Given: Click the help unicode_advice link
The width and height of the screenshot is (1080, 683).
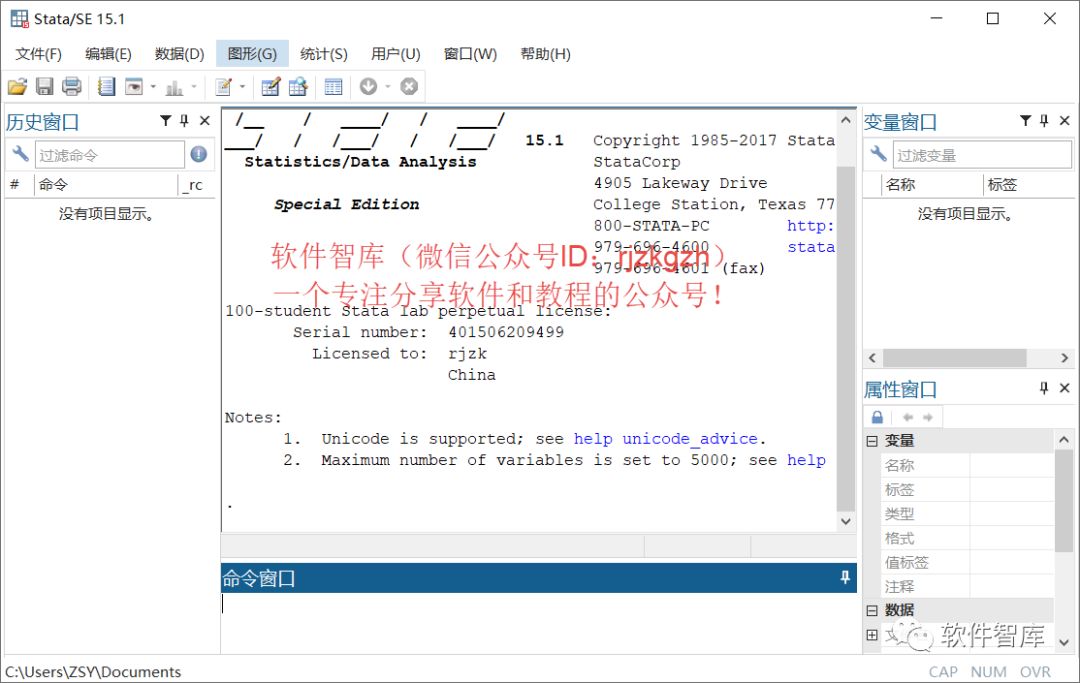Looking at the screenshot, I should coord(665,439).
